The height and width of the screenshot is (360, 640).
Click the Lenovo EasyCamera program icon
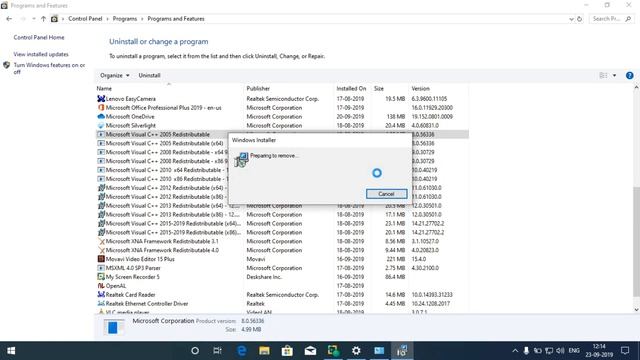point(101,99)
